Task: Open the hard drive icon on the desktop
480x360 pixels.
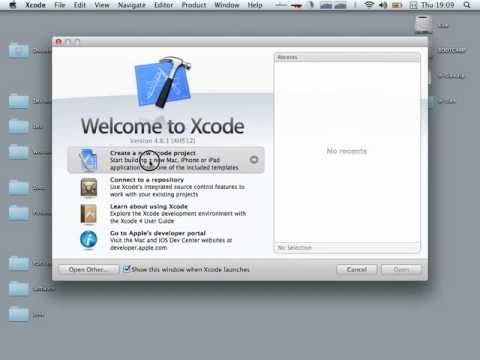Action: pyautogui.click(x=423, y=25)
